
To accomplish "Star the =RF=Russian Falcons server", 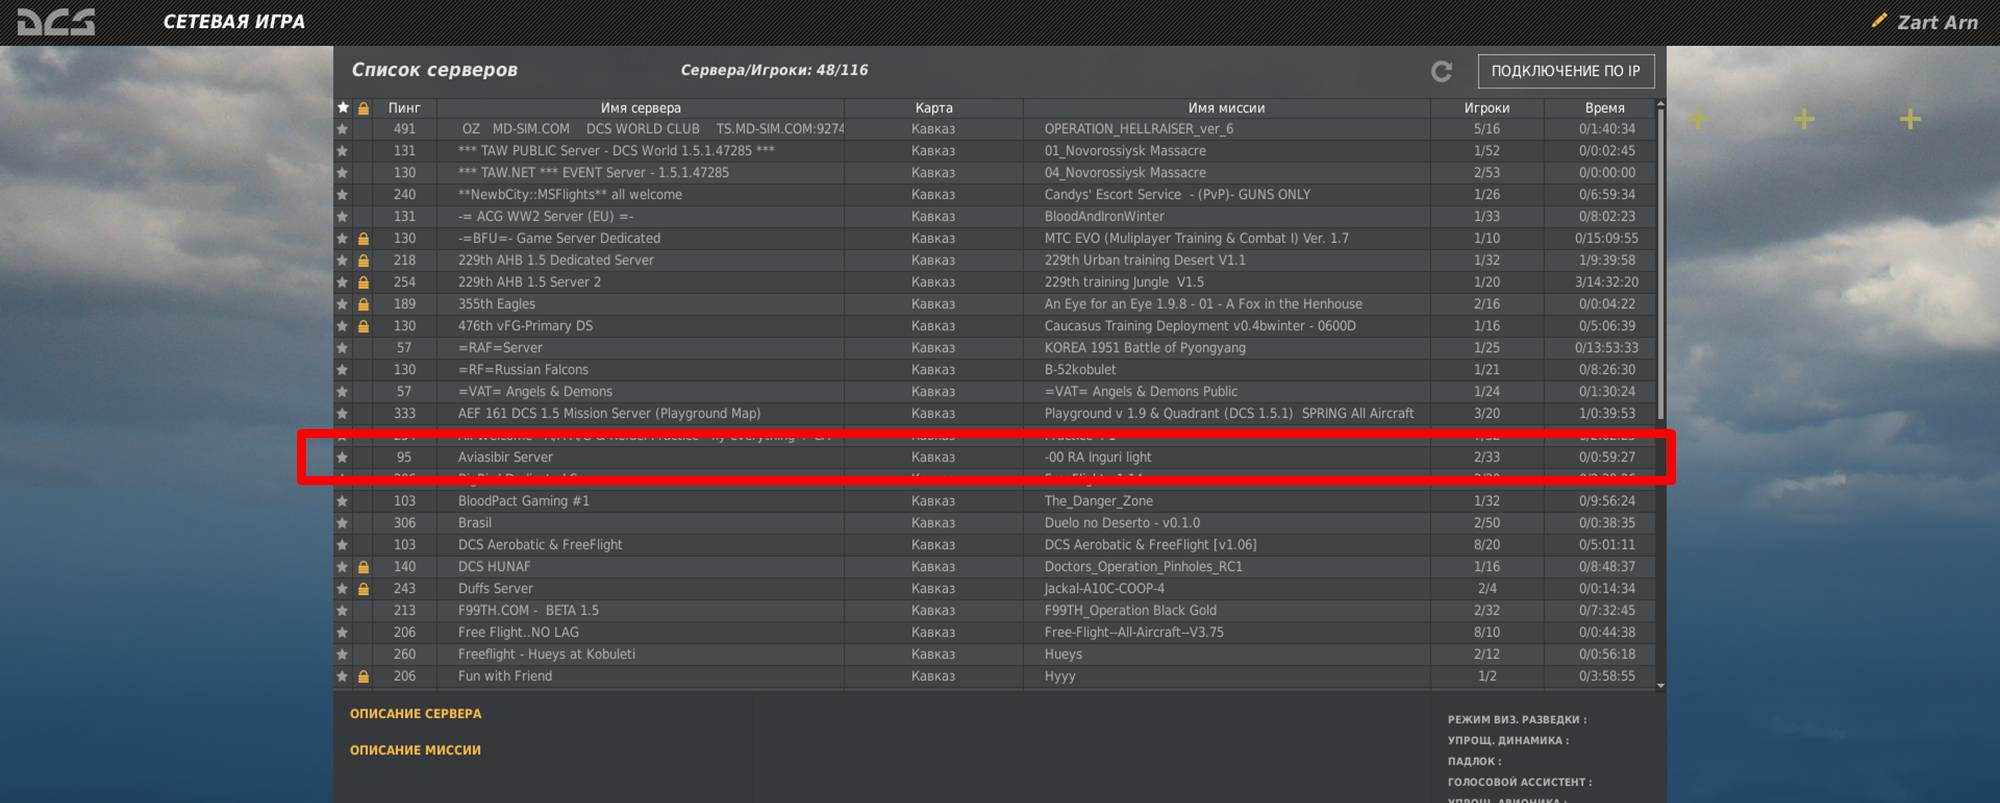I will (x=343, y=370).
